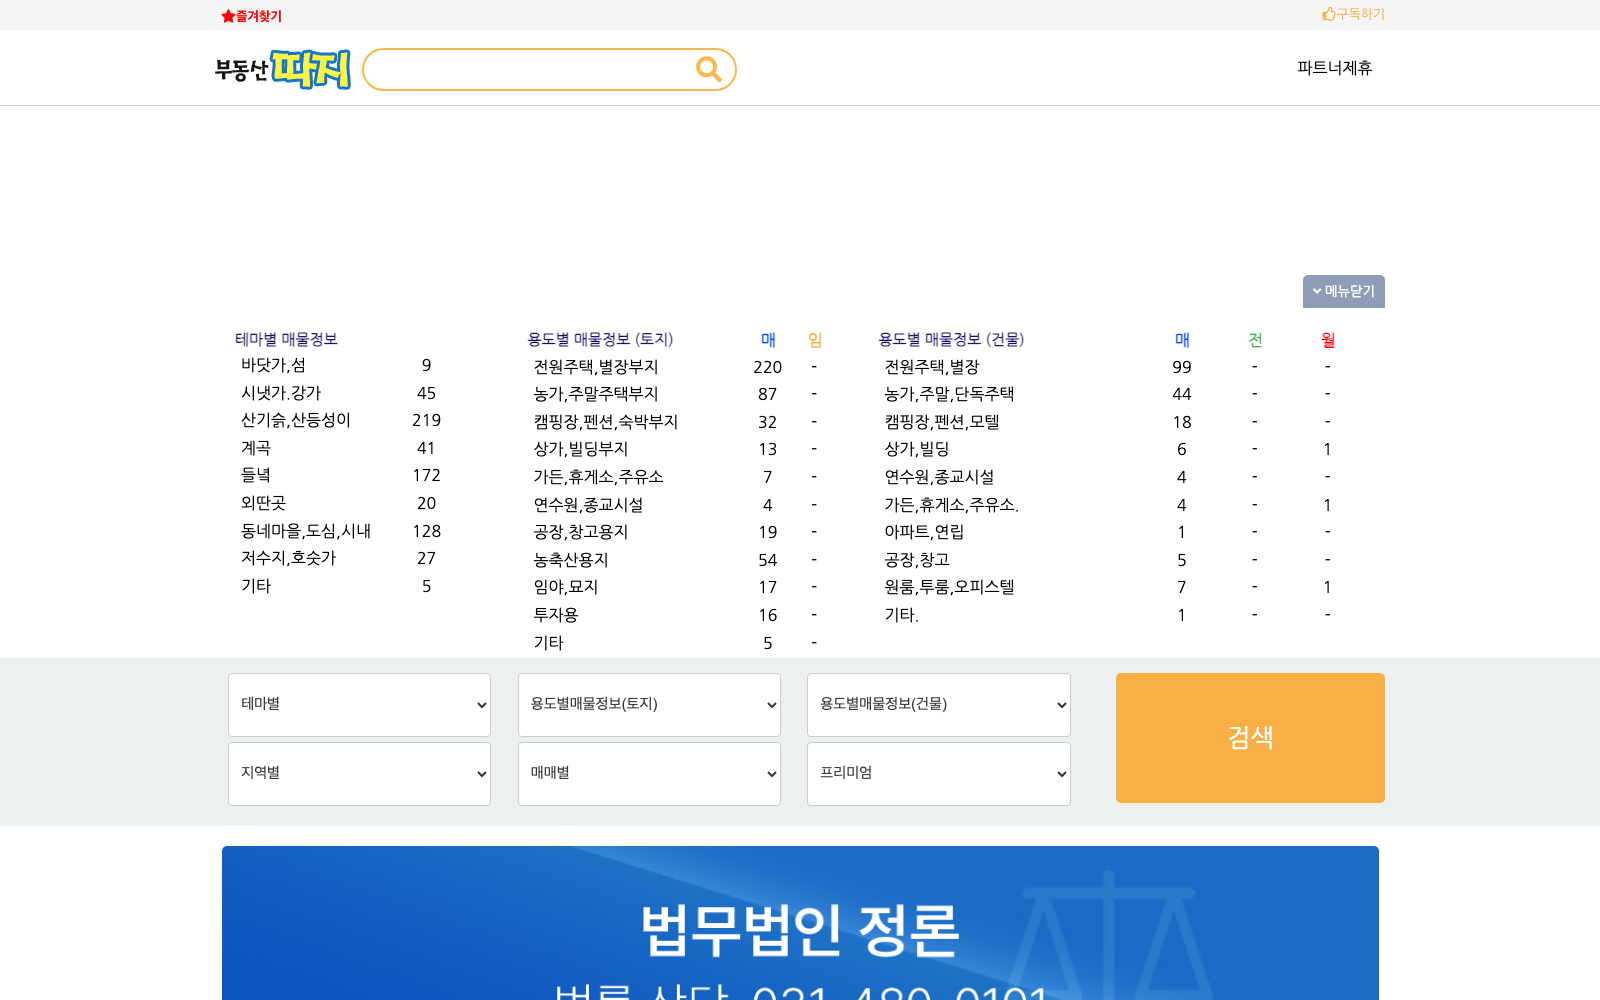Viewport: 1600px width, 1000px height.
Task: Click count 99 for 전원주택,별장 building
Action: (1182, 367)
